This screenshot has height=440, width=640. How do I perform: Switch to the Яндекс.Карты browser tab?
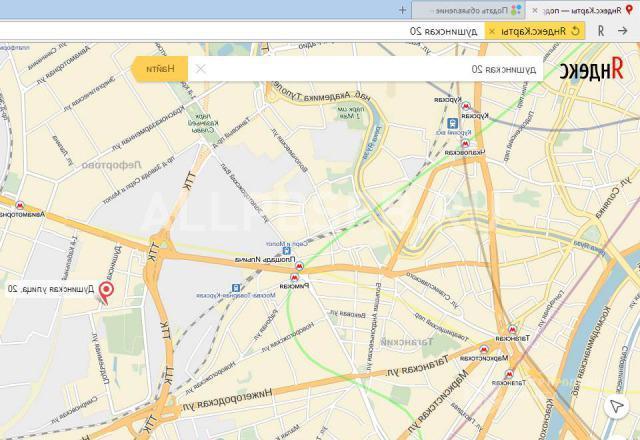(582, 10)
